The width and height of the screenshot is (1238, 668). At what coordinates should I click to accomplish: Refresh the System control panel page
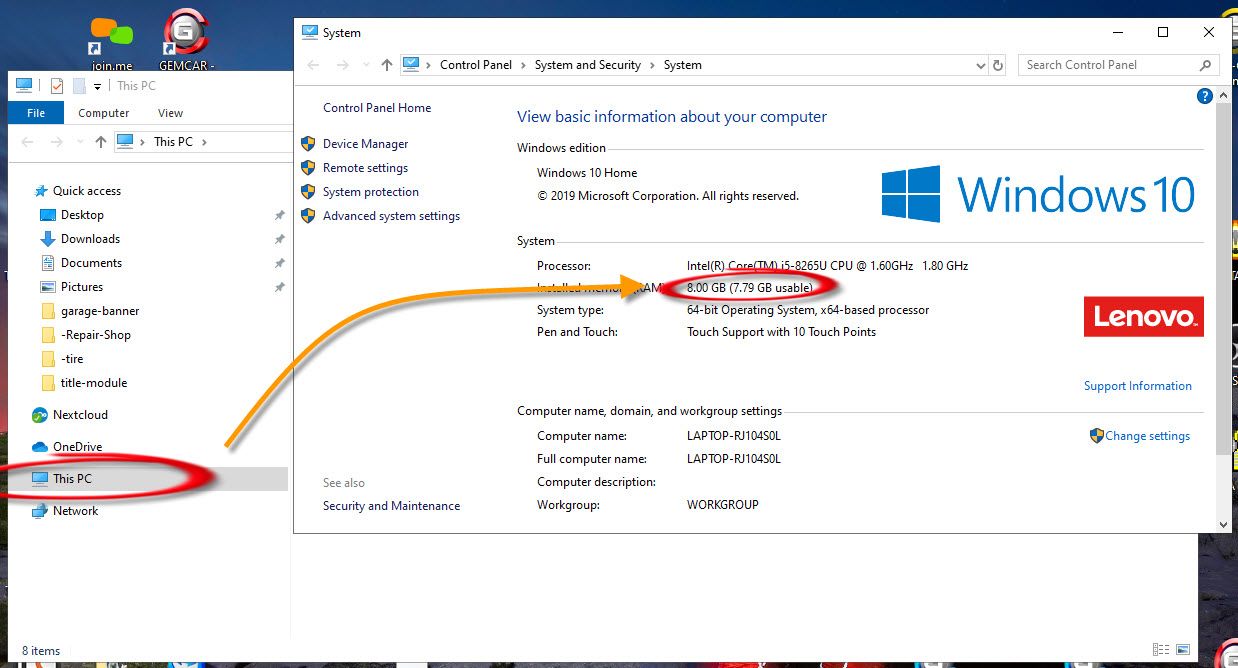tap(997, 65)
